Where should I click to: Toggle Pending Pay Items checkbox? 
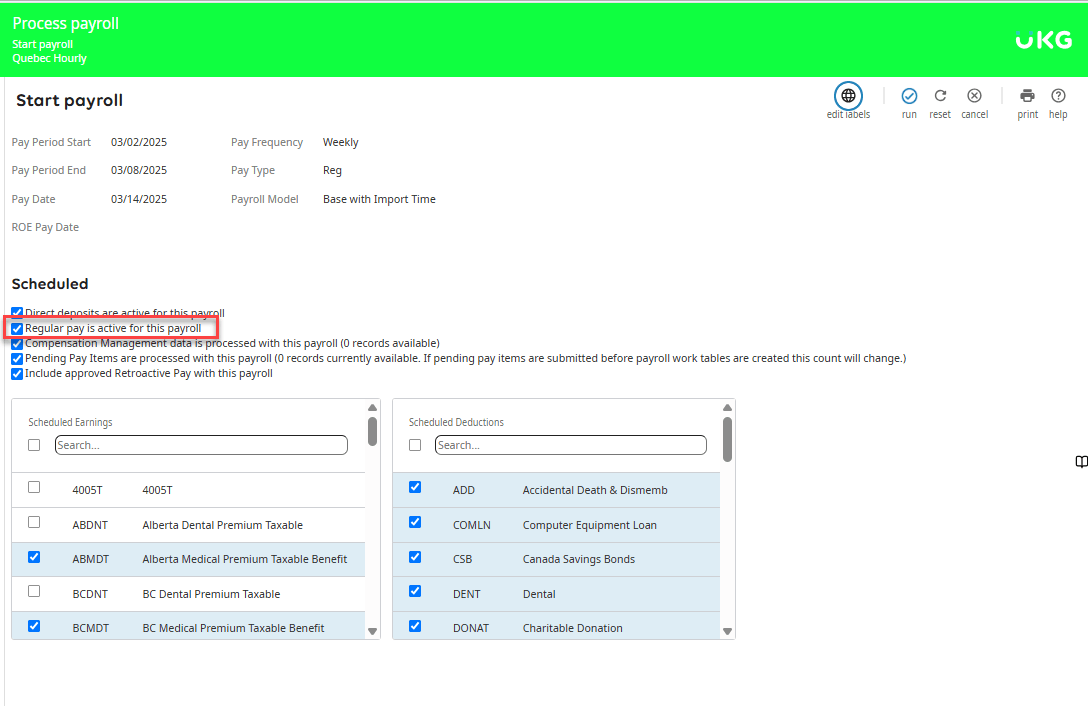17,359
